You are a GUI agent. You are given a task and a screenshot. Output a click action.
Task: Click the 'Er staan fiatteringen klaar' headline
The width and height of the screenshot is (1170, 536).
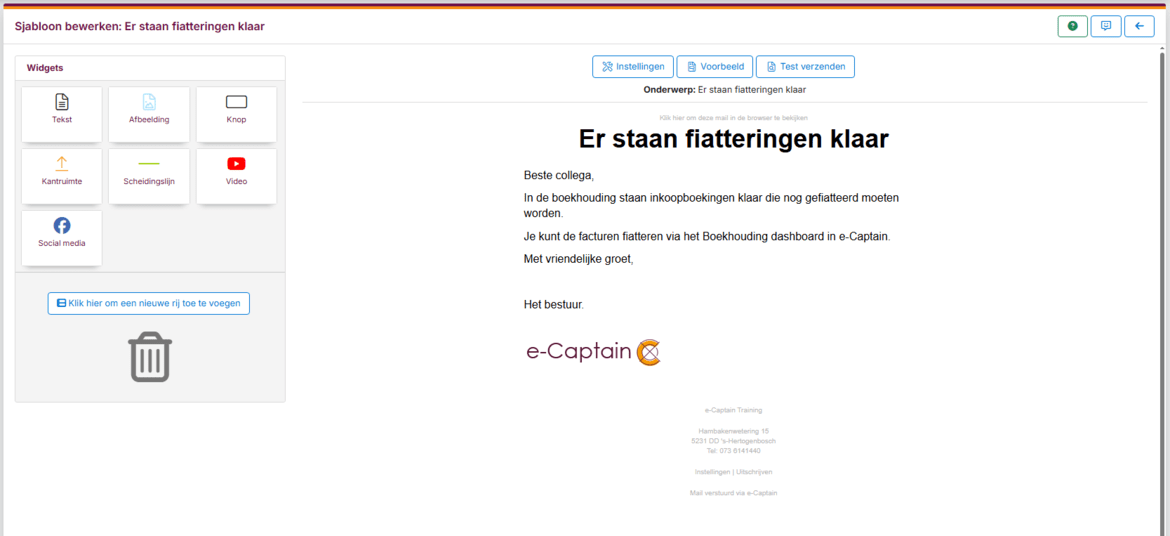(x=733, y=139)
